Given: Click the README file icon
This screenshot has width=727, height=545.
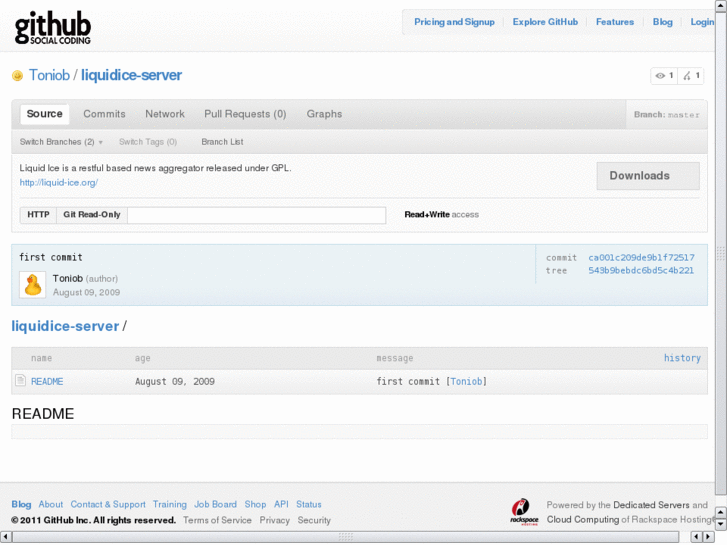Looking at the screenshot, I should click(20, 380).
